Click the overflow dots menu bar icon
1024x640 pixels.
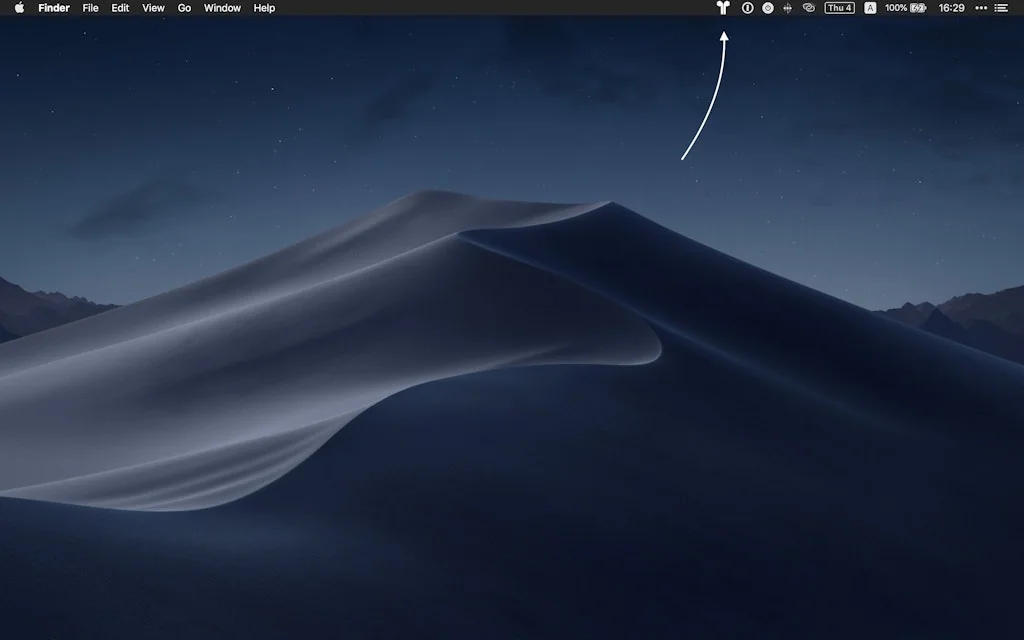(980, 8)
